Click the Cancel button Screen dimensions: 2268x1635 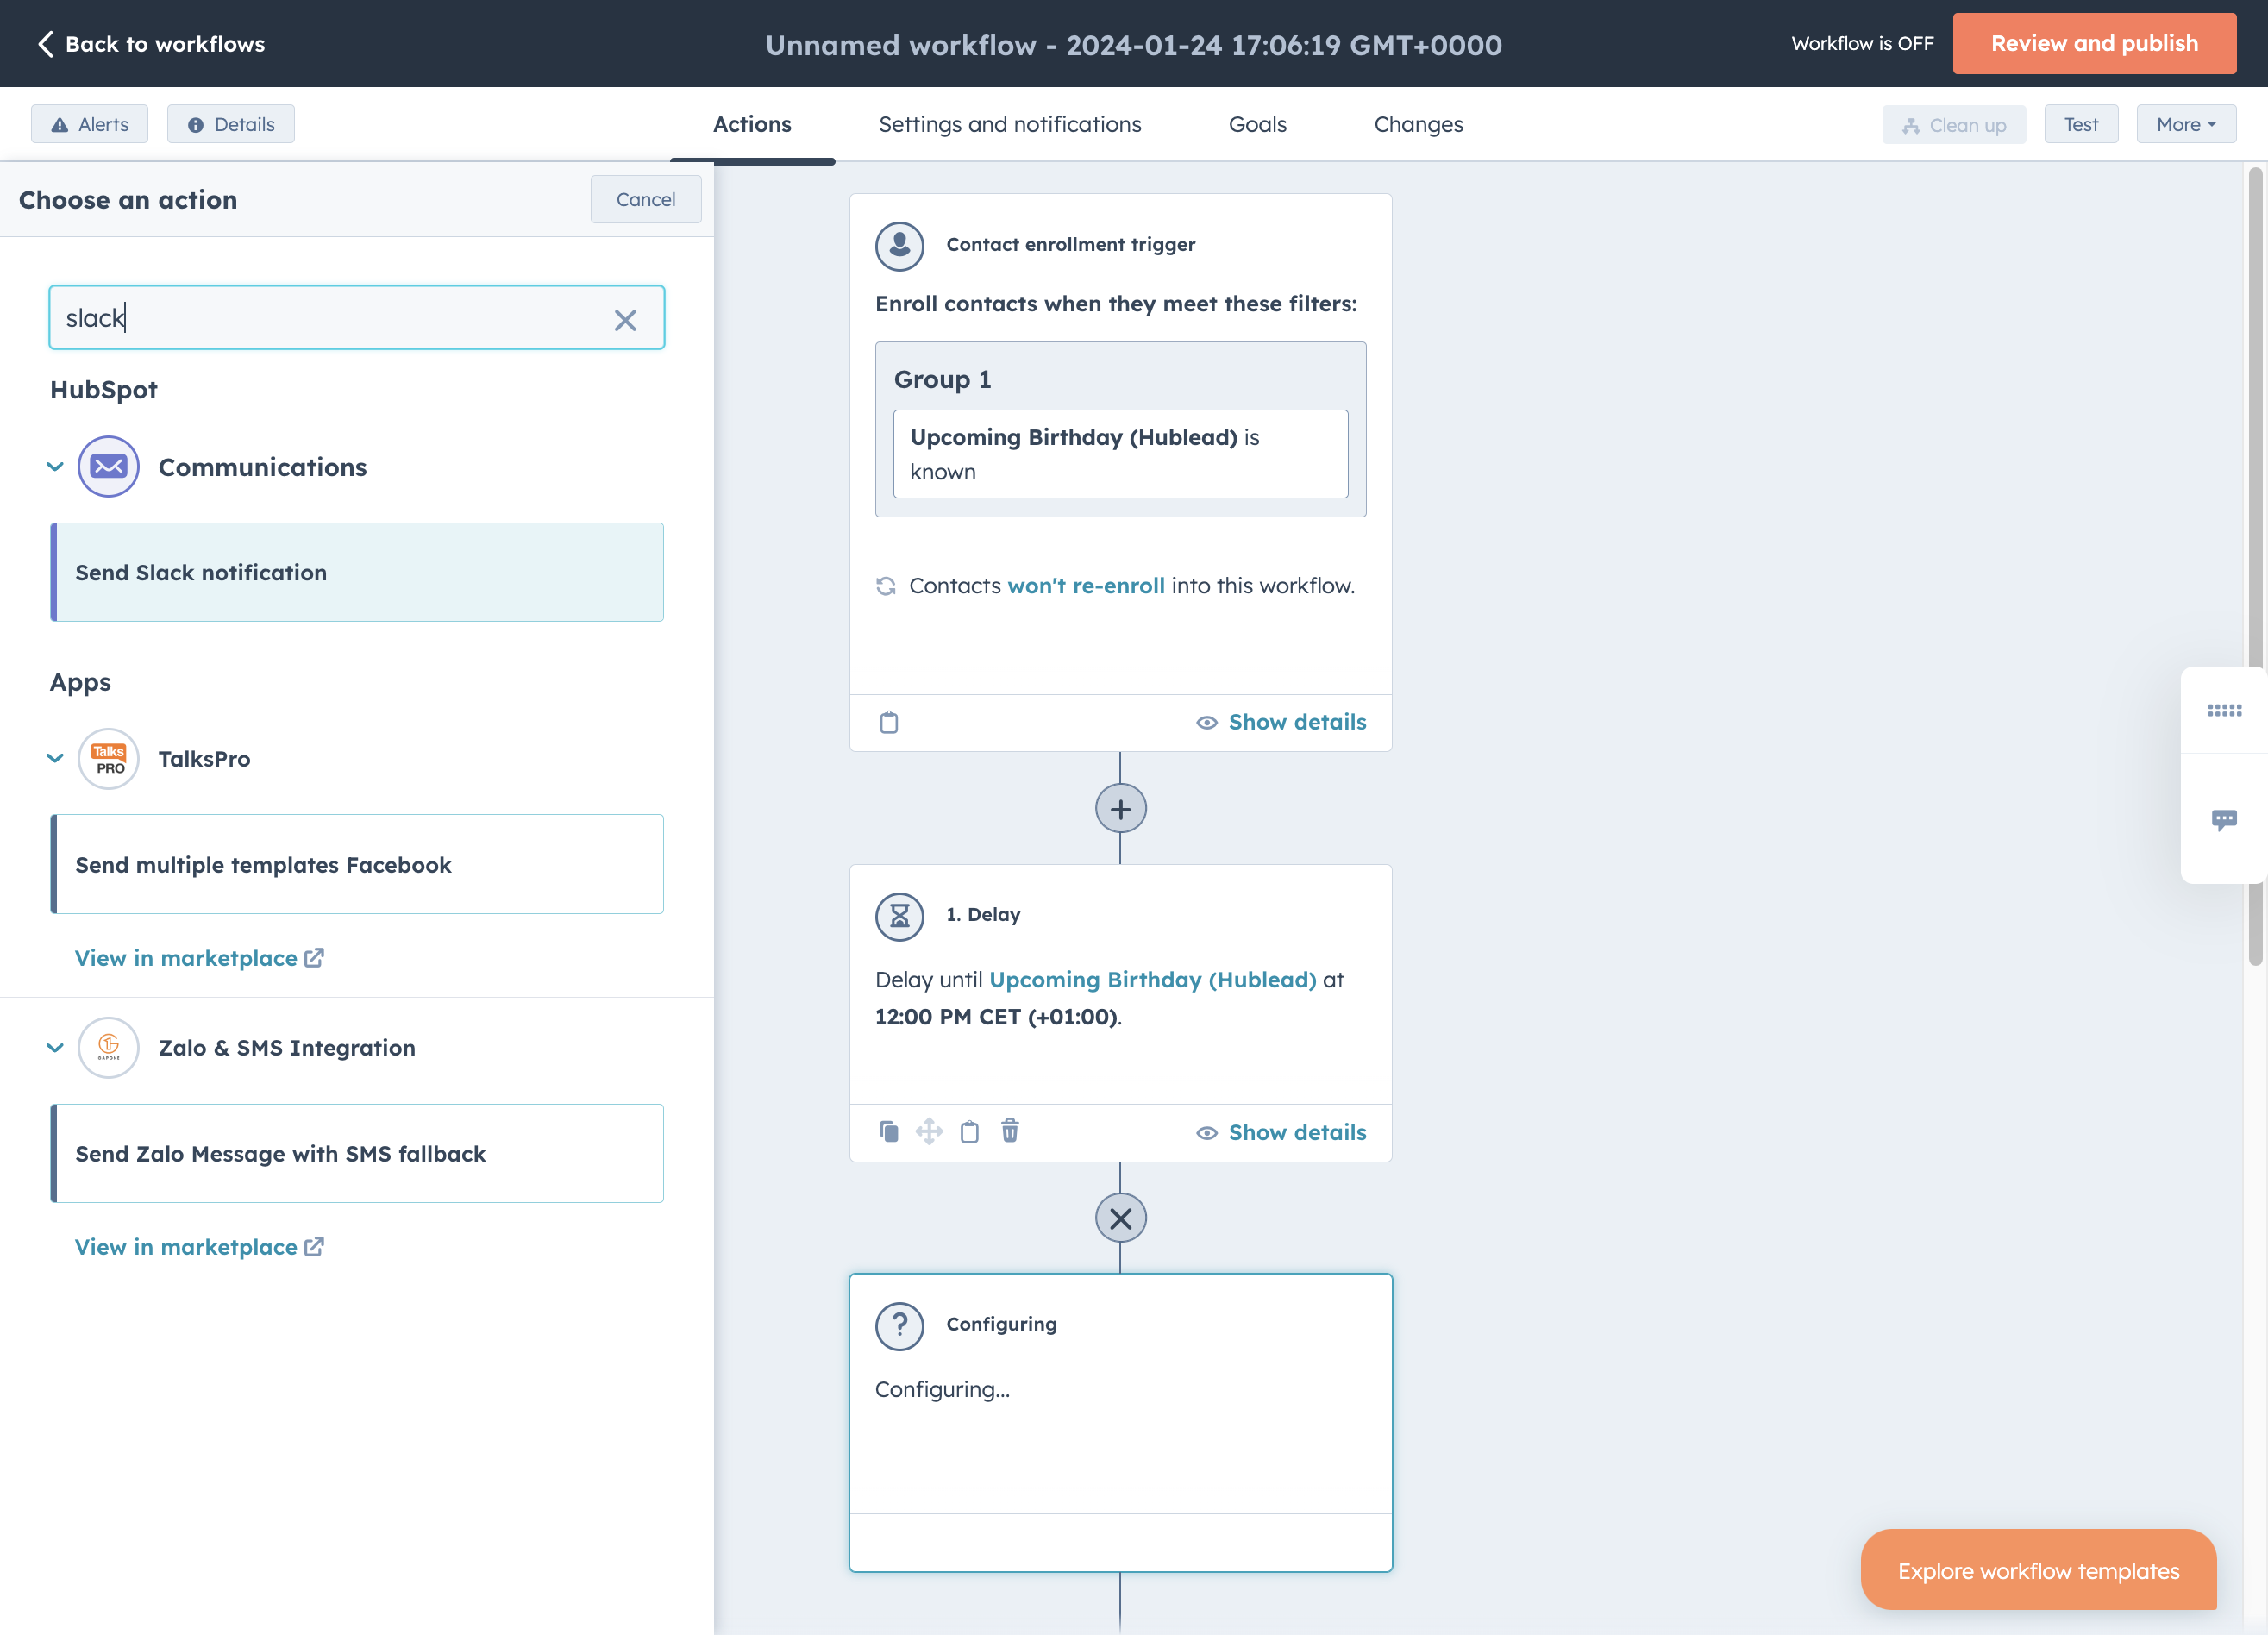point(645,199)
